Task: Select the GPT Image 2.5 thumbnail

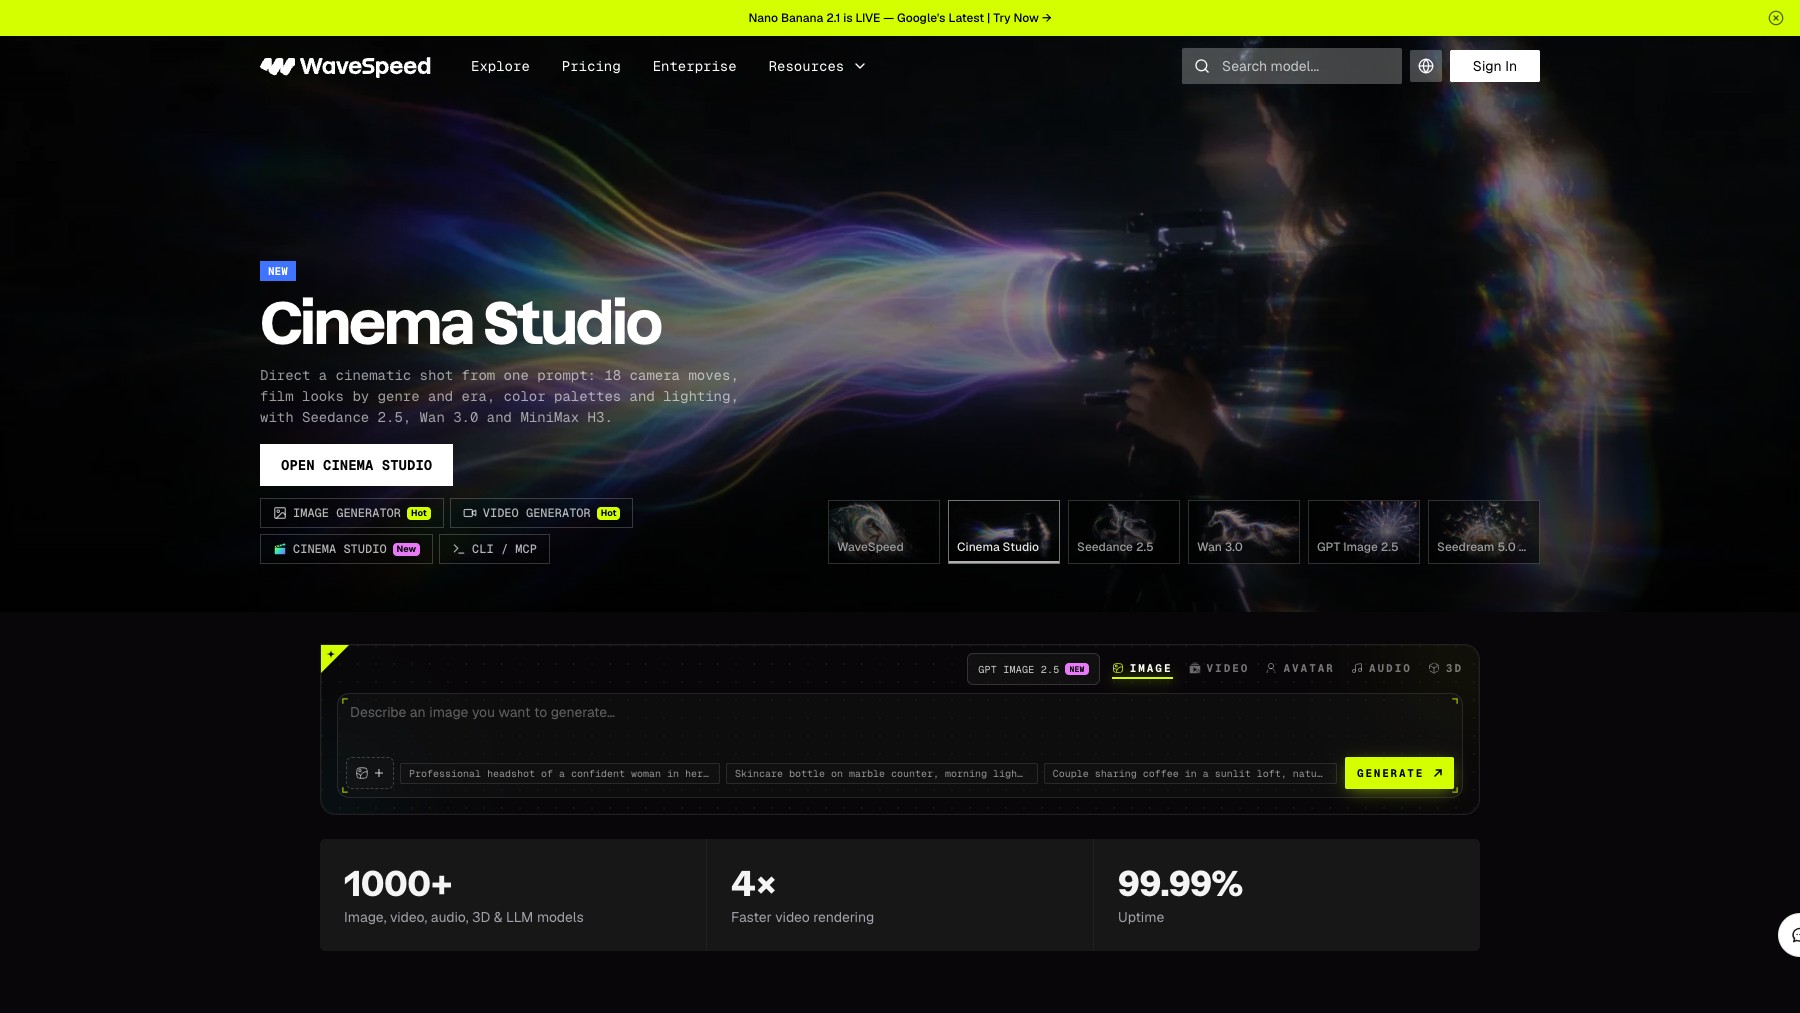Action: tap(1364, 532)
